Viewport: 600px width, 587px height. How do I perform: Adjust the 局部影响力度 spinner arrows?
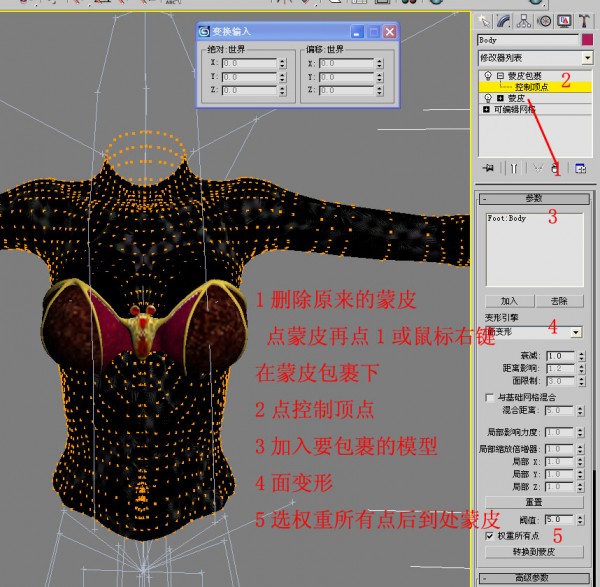[x=580, y=432]
